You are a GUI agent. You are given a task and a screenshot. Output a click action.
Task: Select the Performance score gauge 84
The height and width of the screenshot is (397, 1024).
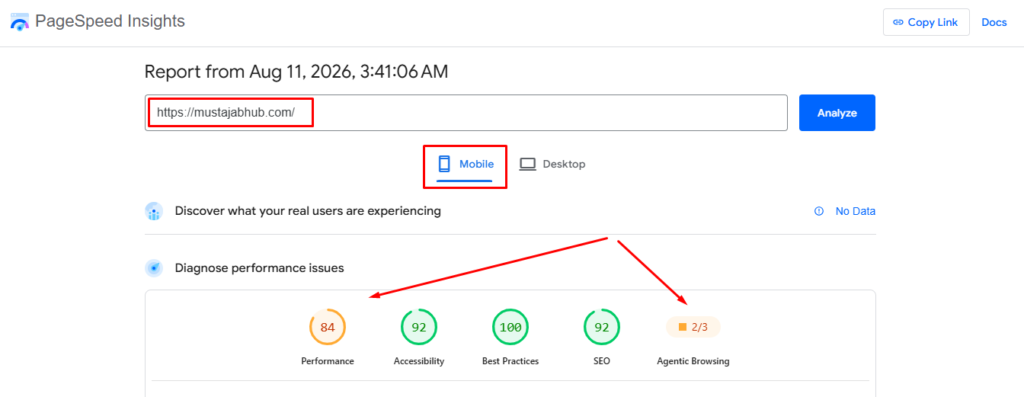tap(327, 327)
